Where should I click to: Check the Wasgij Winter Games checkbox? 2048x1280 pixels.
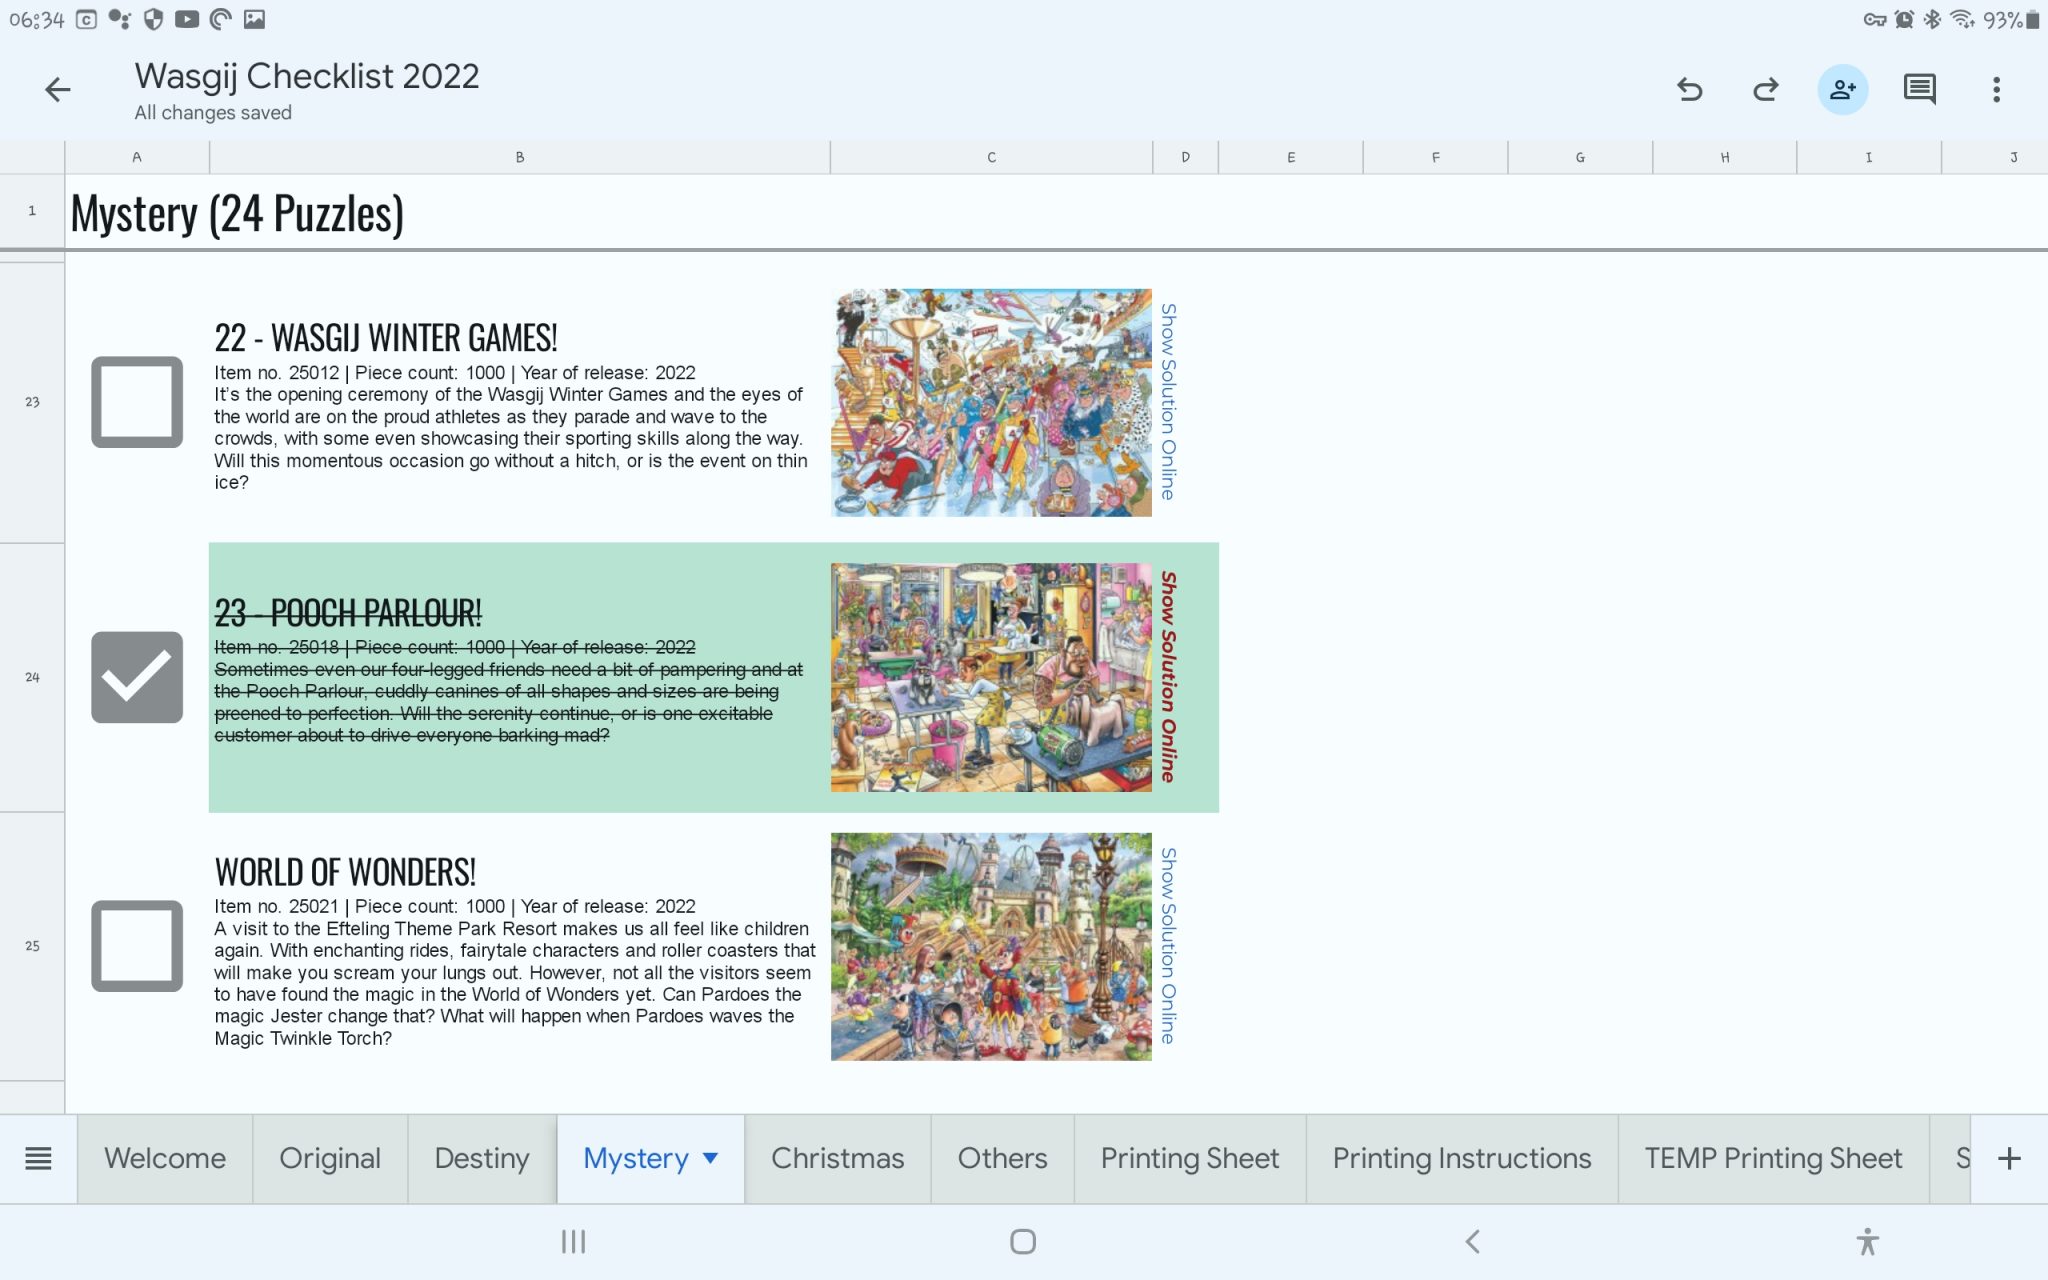137,402
